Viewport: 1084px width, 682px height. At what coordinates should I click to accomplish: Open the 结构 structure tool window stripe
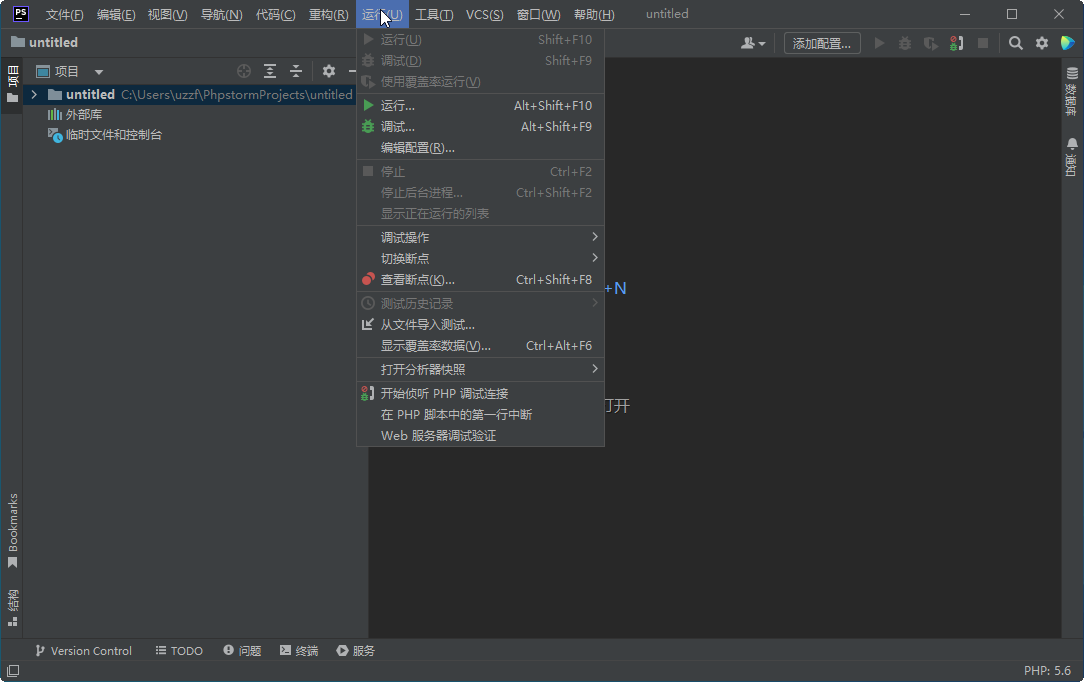pyautogui.click(x=12, y=608)
